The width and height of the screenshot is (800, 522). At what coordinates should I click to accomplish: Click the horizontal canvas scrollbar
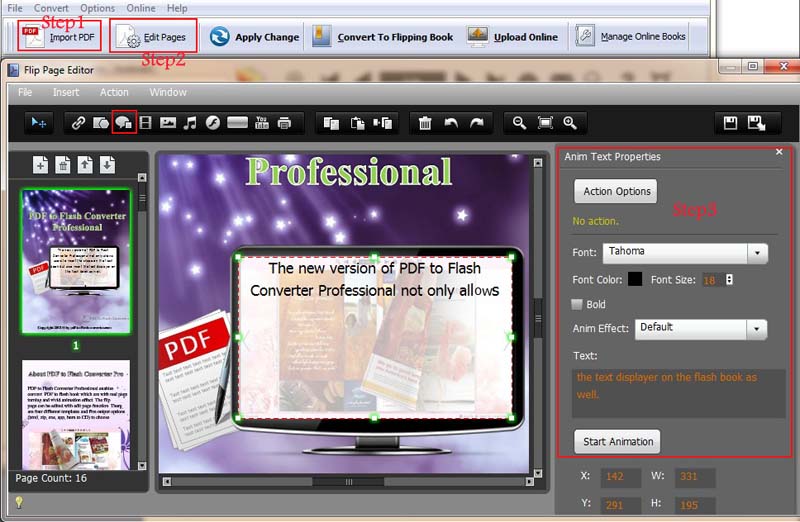tap(348, 482)
